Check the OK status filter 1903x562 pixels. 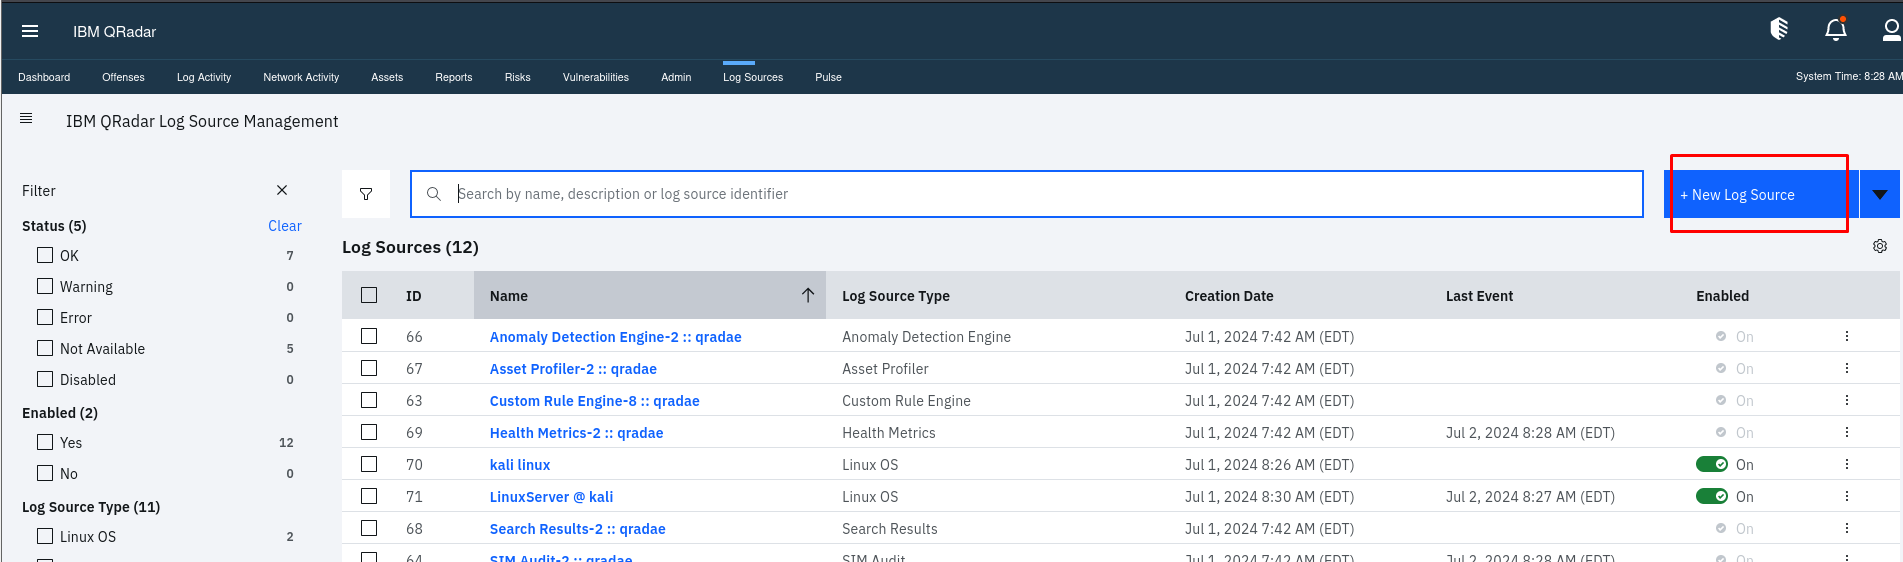pyautogui.click(x=45, y=255)
